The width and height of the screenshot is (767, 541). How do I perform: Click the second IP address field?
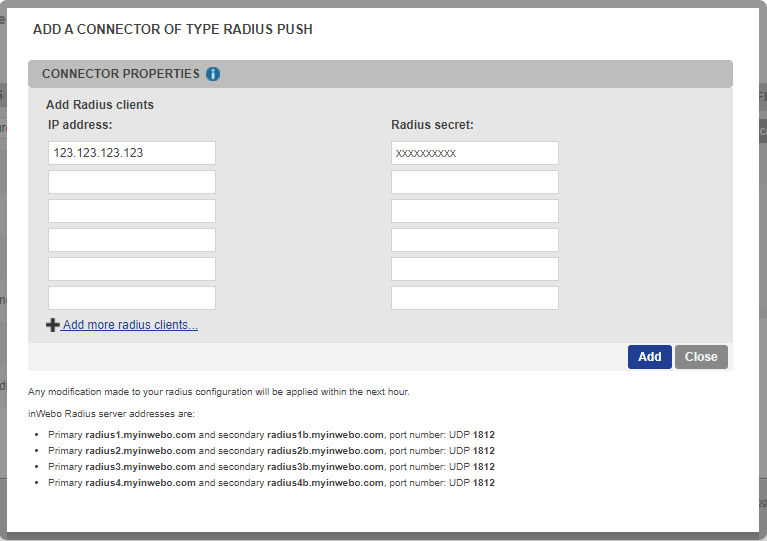click(132, 182)
